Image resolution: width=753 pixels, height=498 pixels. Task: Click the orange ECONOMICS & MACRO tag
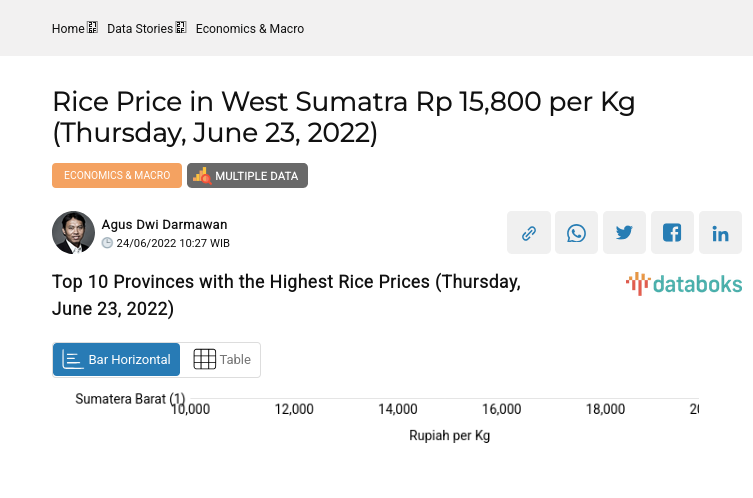pos(117,176)
